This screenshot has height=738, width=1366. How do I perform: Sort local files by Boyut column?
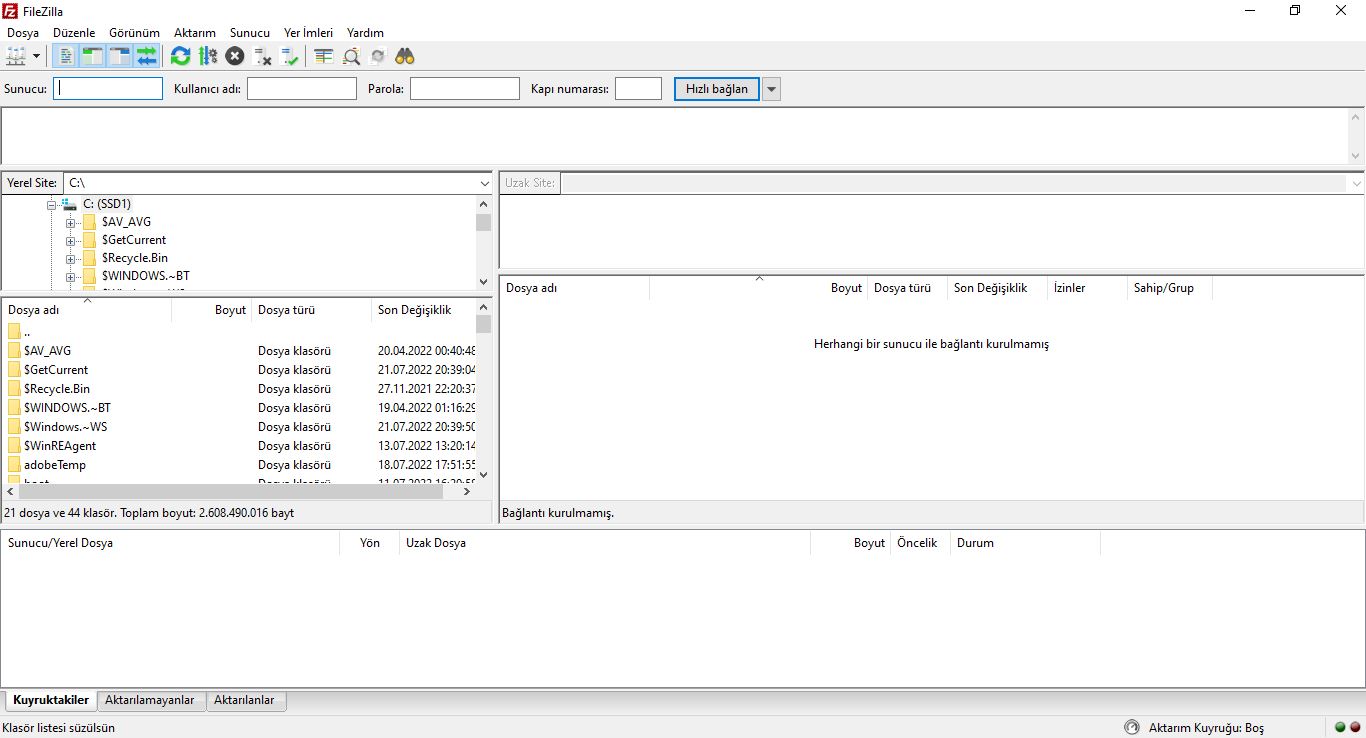211,310
